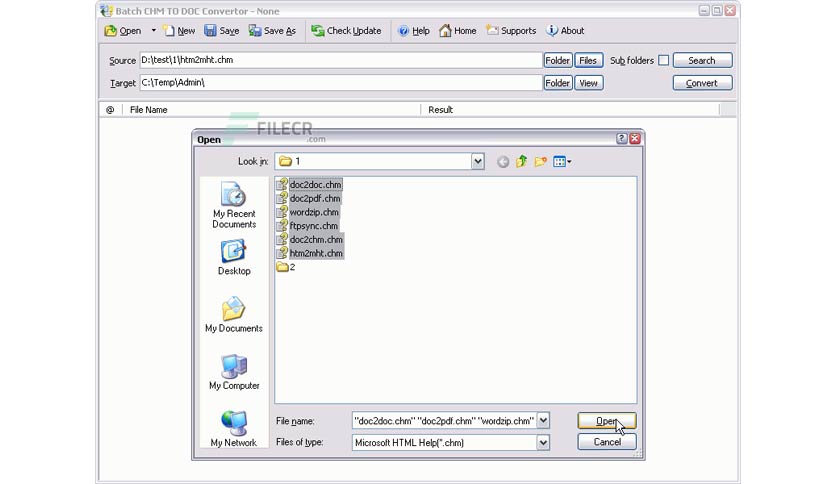Click the Target path input field
Viewport: 836px width, 484px height.
tap(341, 83)
